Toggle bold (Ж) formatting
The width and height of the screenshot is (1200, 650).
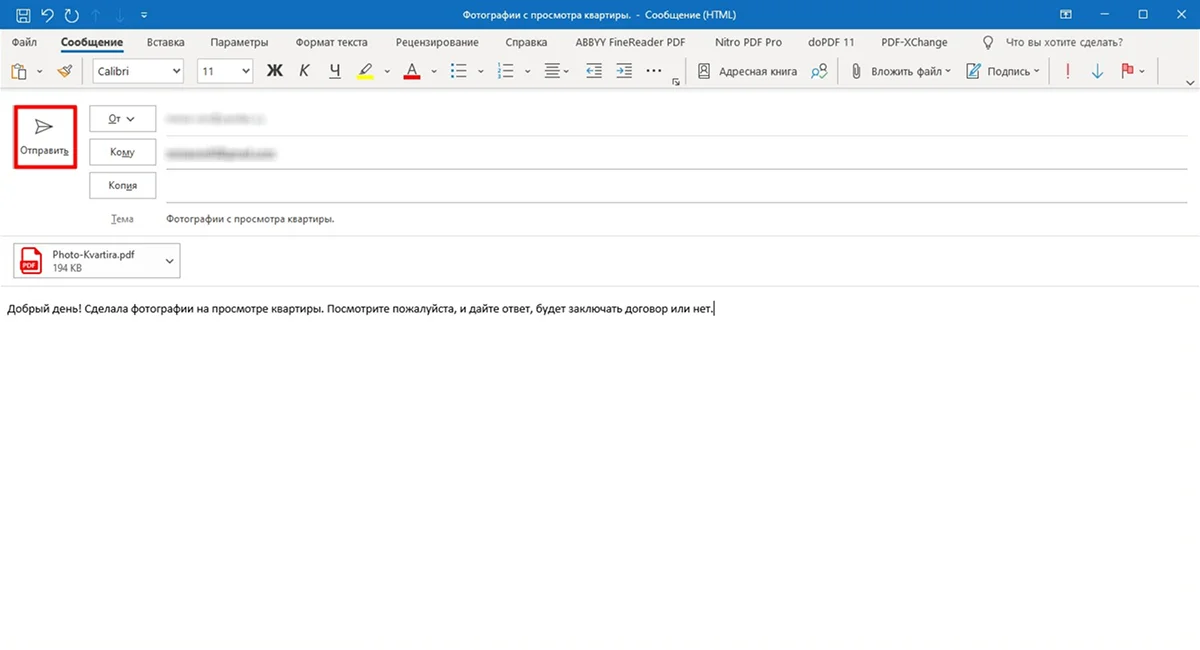274,71
